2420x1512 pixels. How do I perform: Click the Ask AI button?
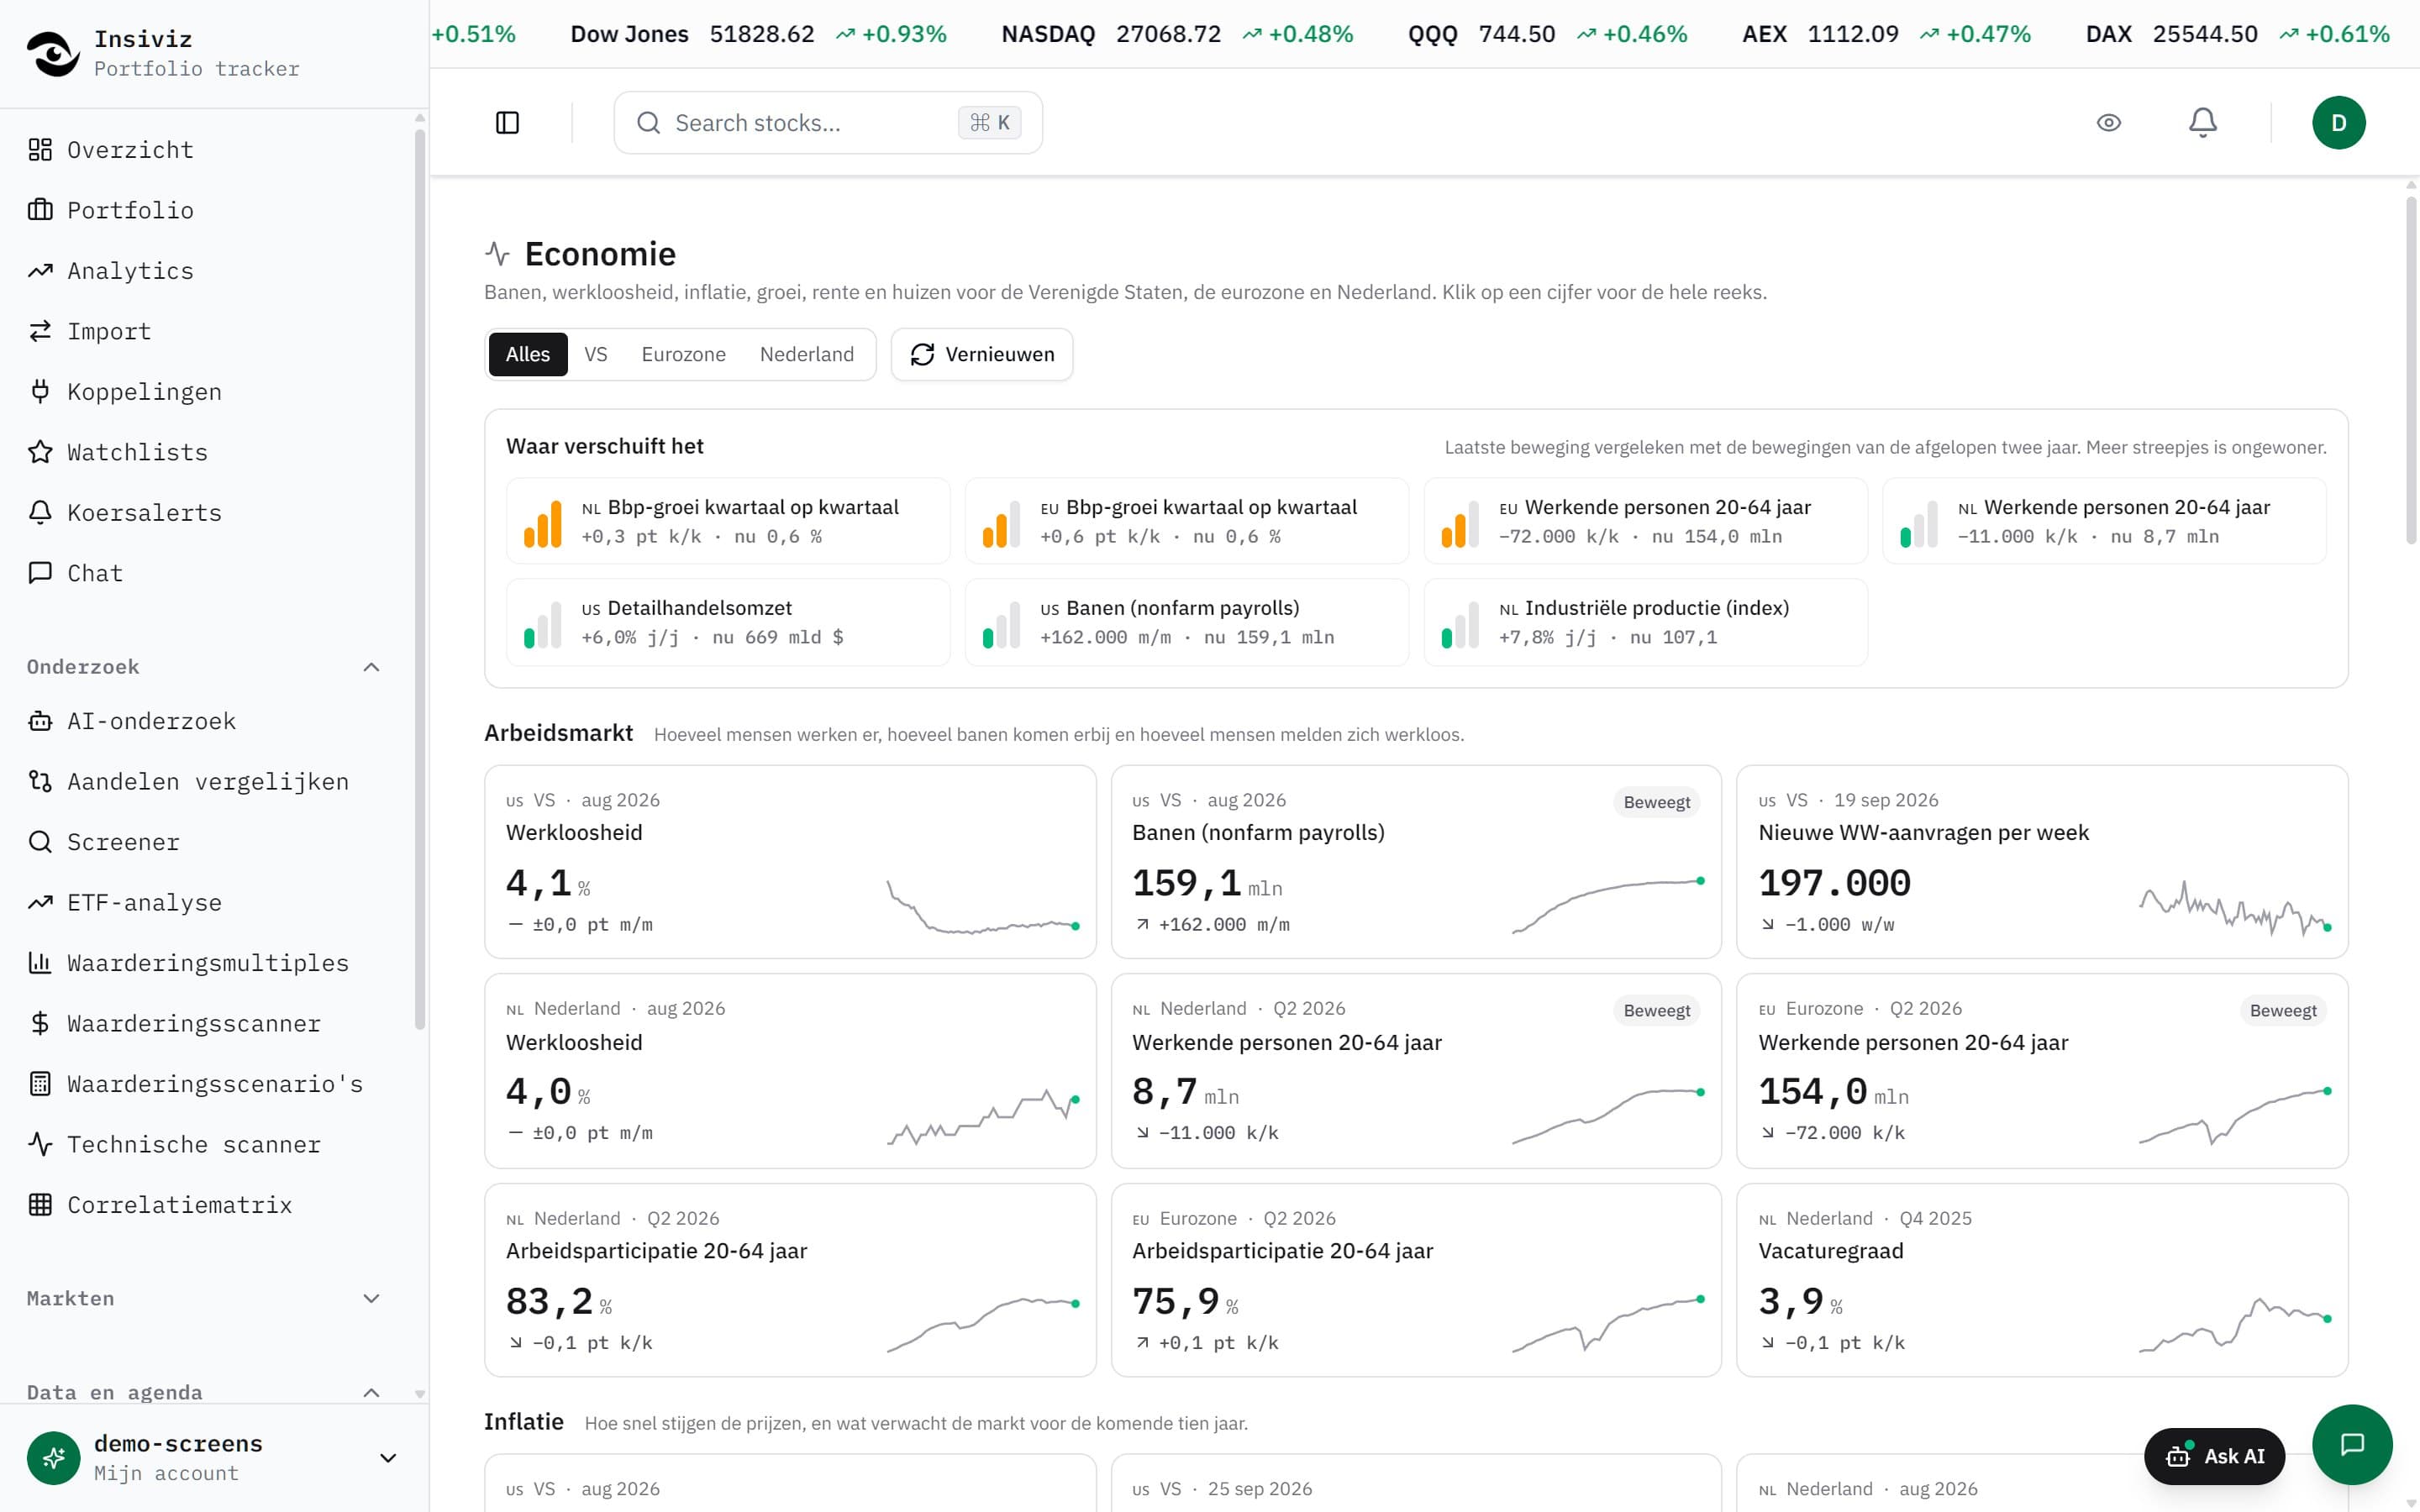[2214, 1456]
